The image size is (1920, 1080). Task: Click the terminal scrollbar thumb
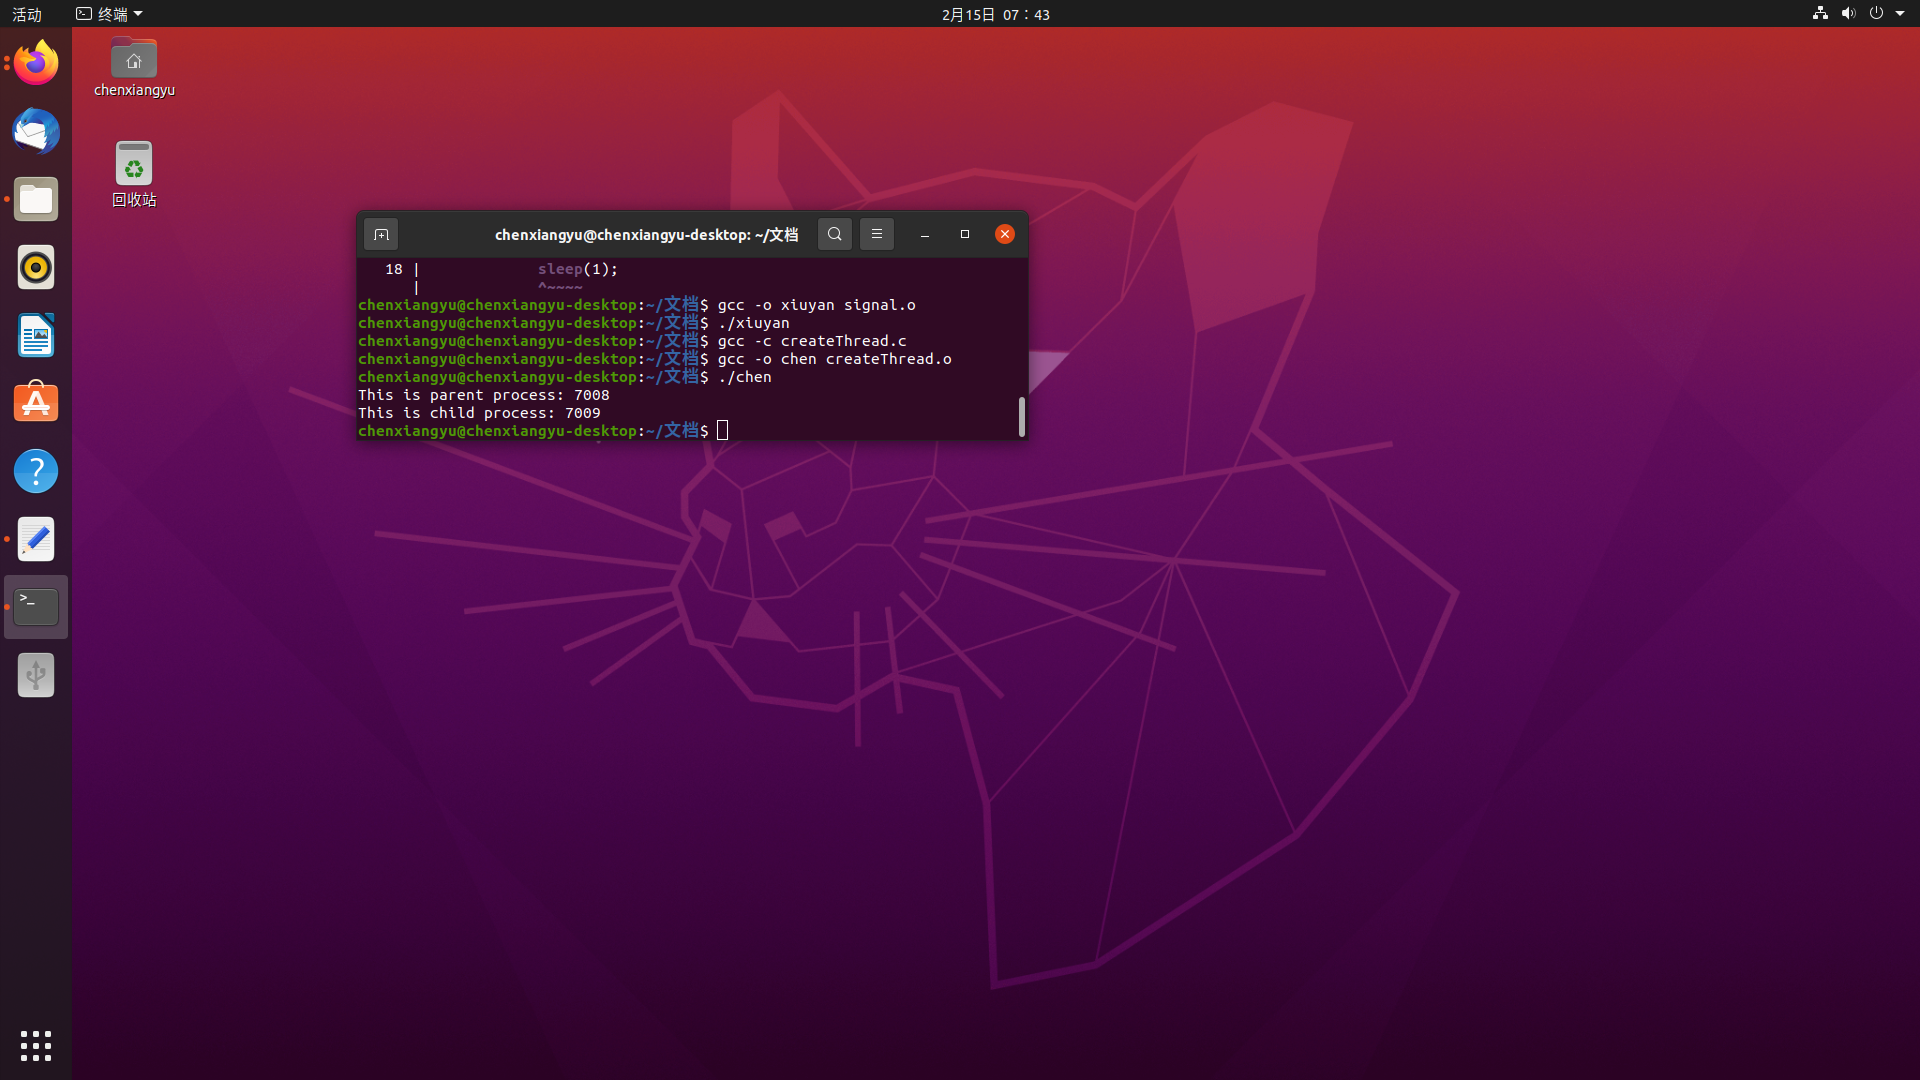1021,417
